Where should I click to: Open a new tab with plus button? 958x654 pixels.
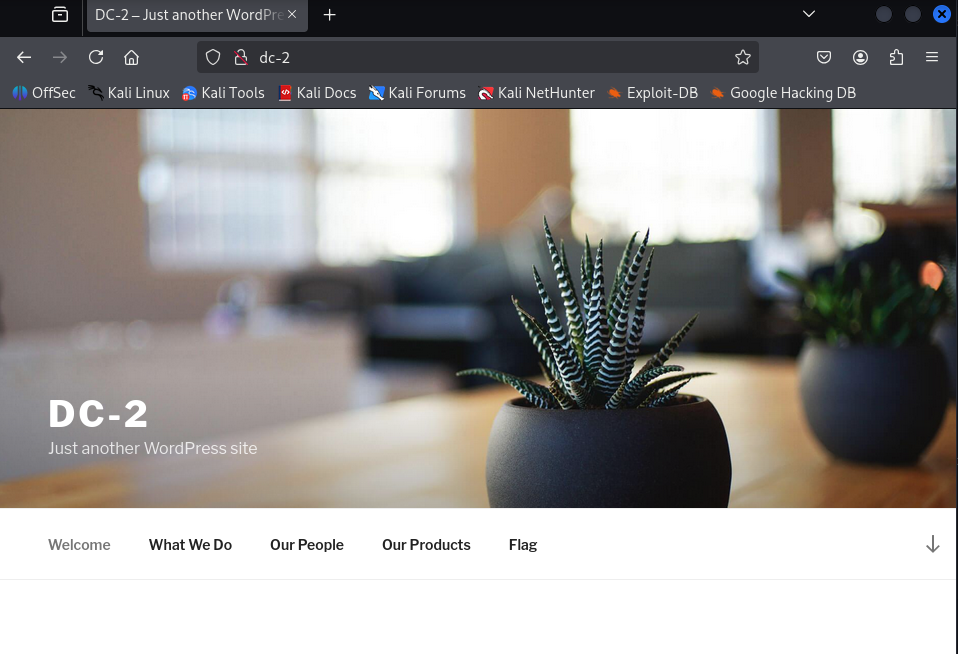330,14
